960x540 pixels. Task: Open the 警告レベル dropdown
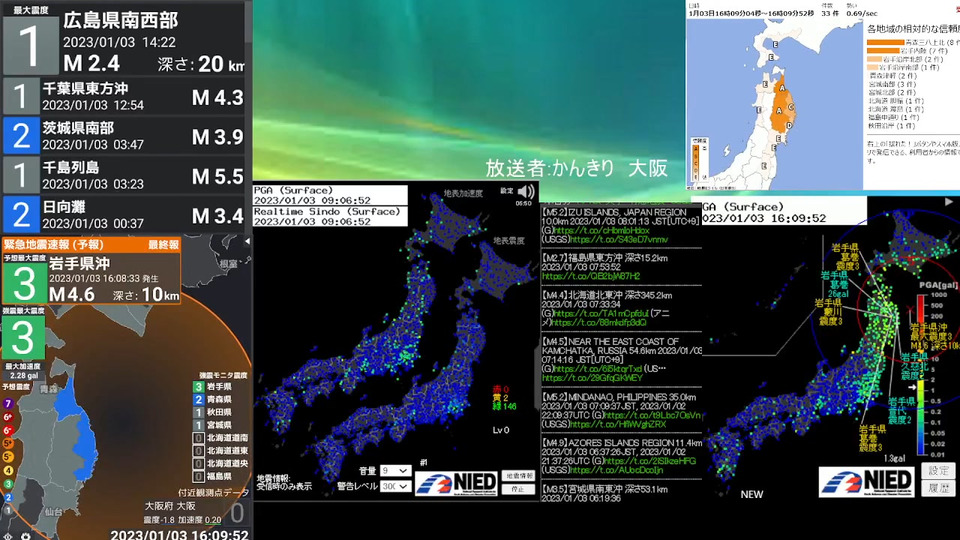coord(395,486)
